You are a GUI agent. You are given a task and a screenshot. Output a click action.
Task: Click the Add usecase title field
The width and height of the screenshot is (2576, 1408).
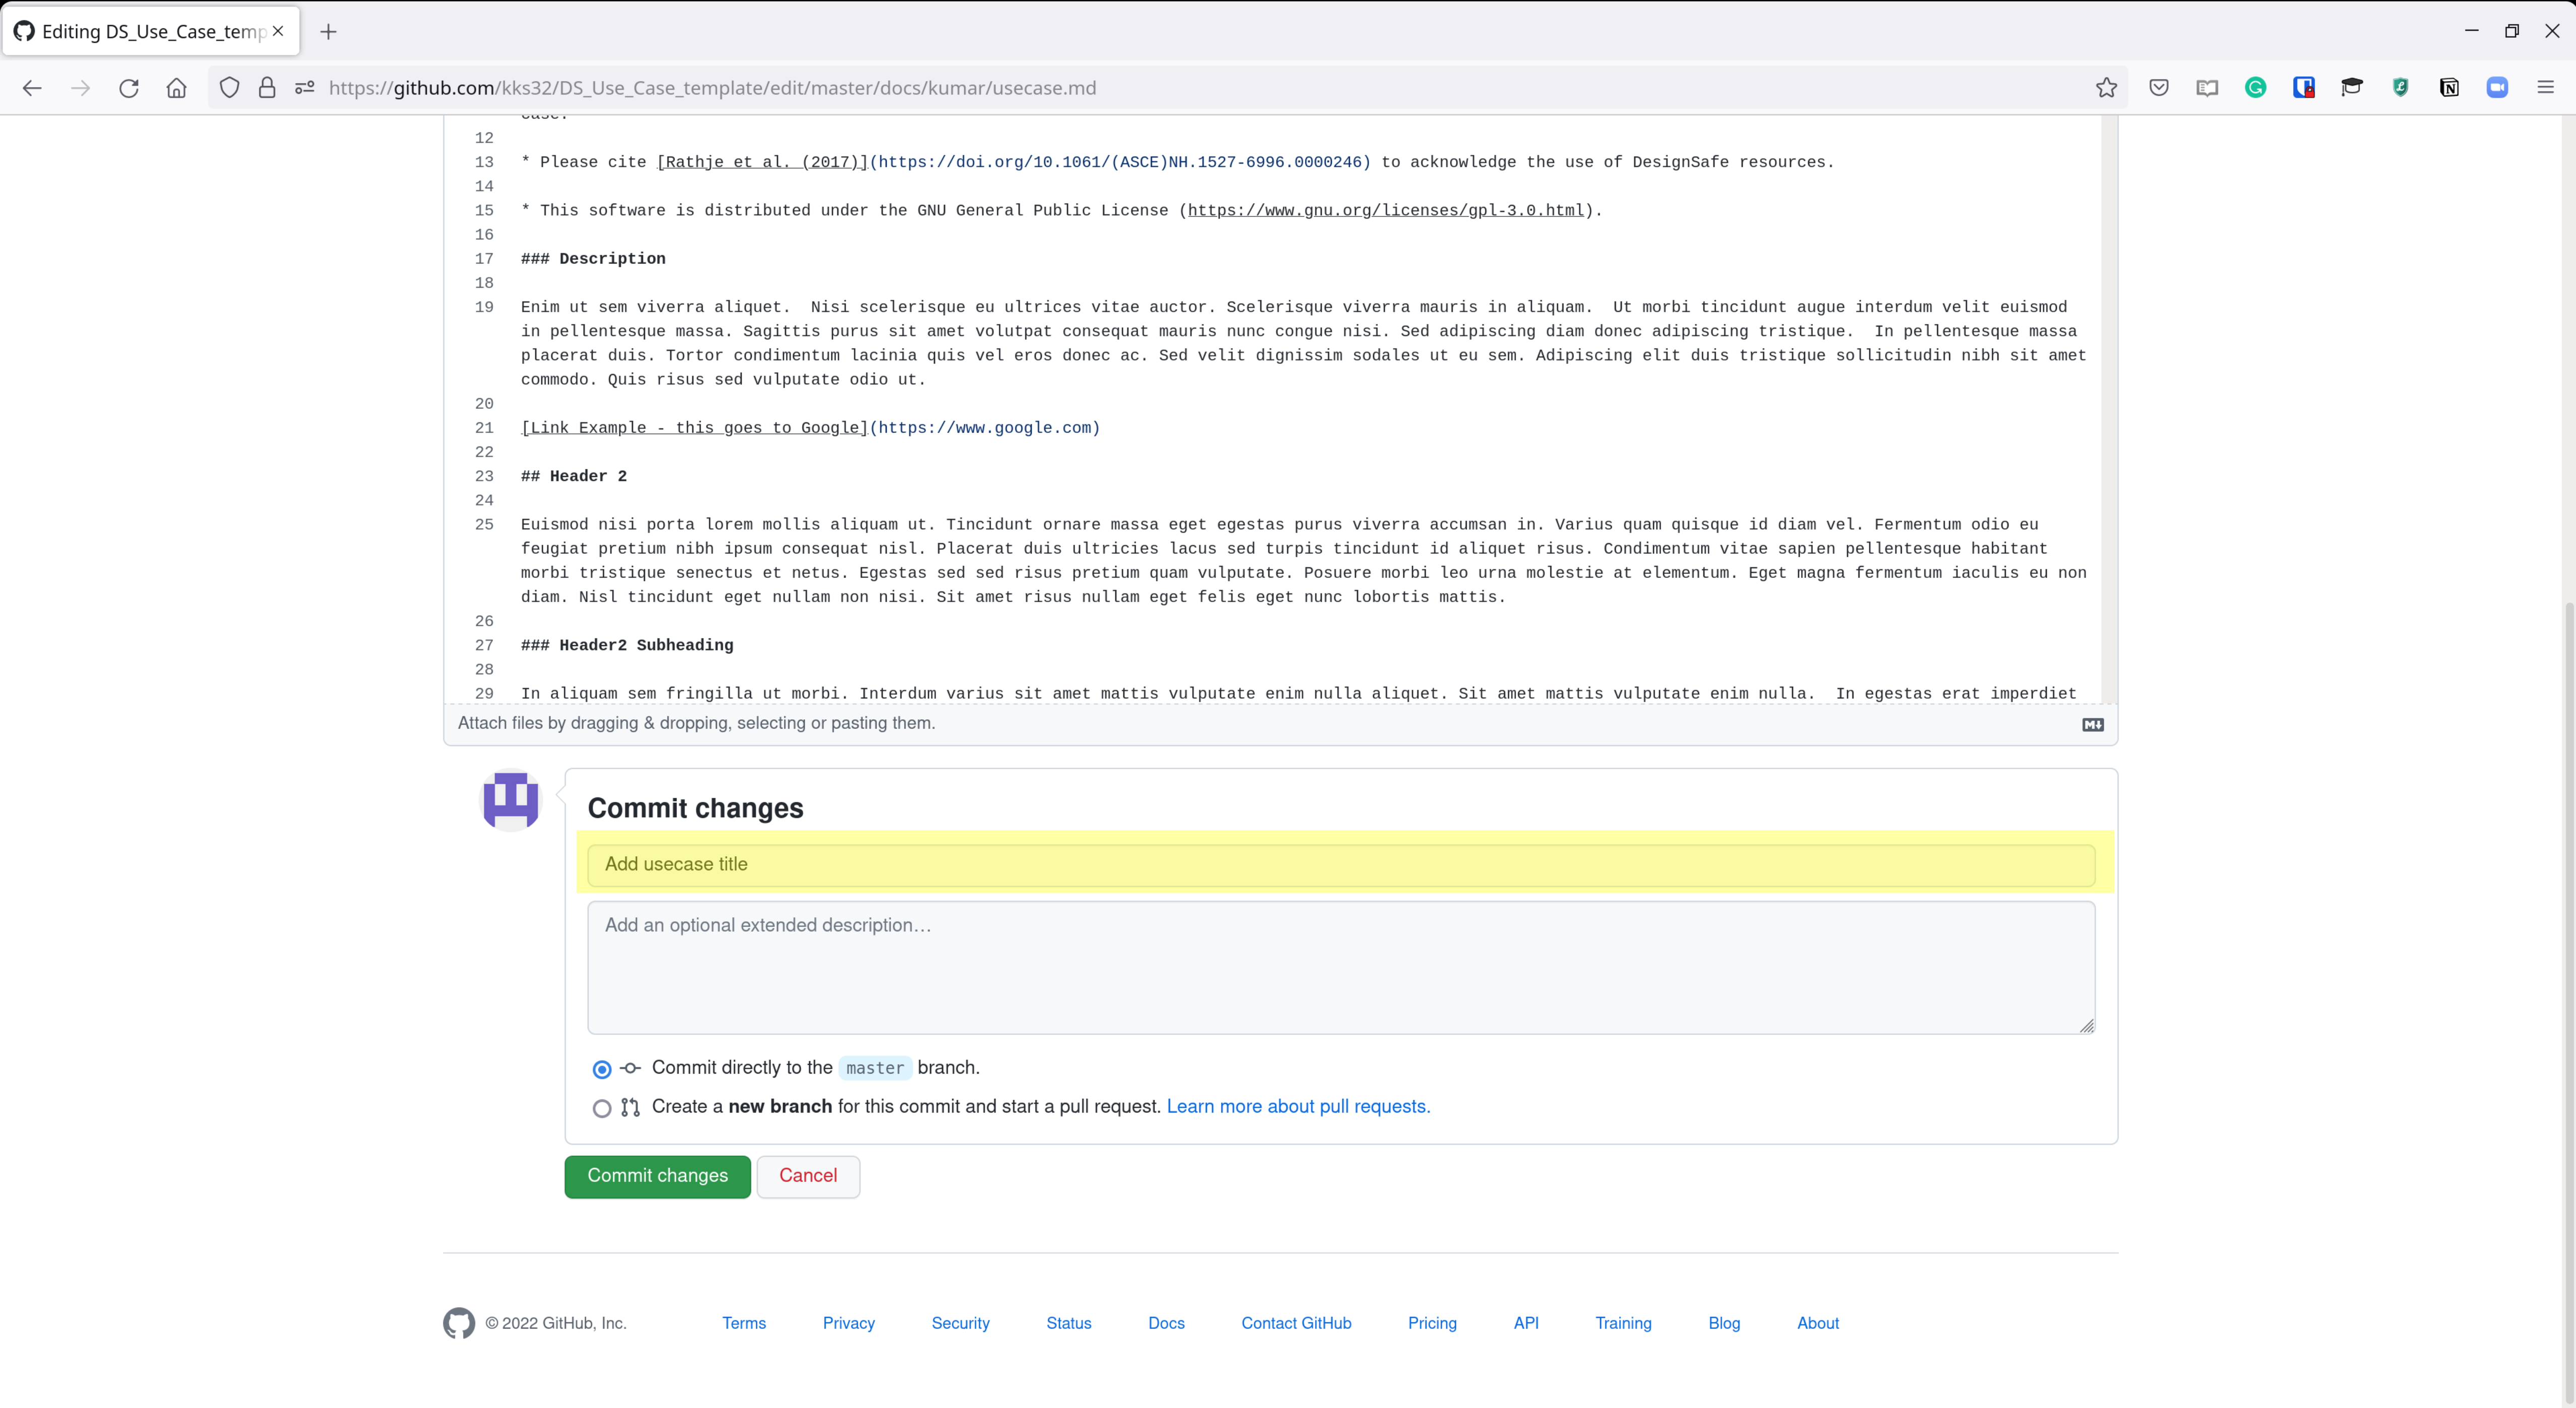tap(1340, 864)
